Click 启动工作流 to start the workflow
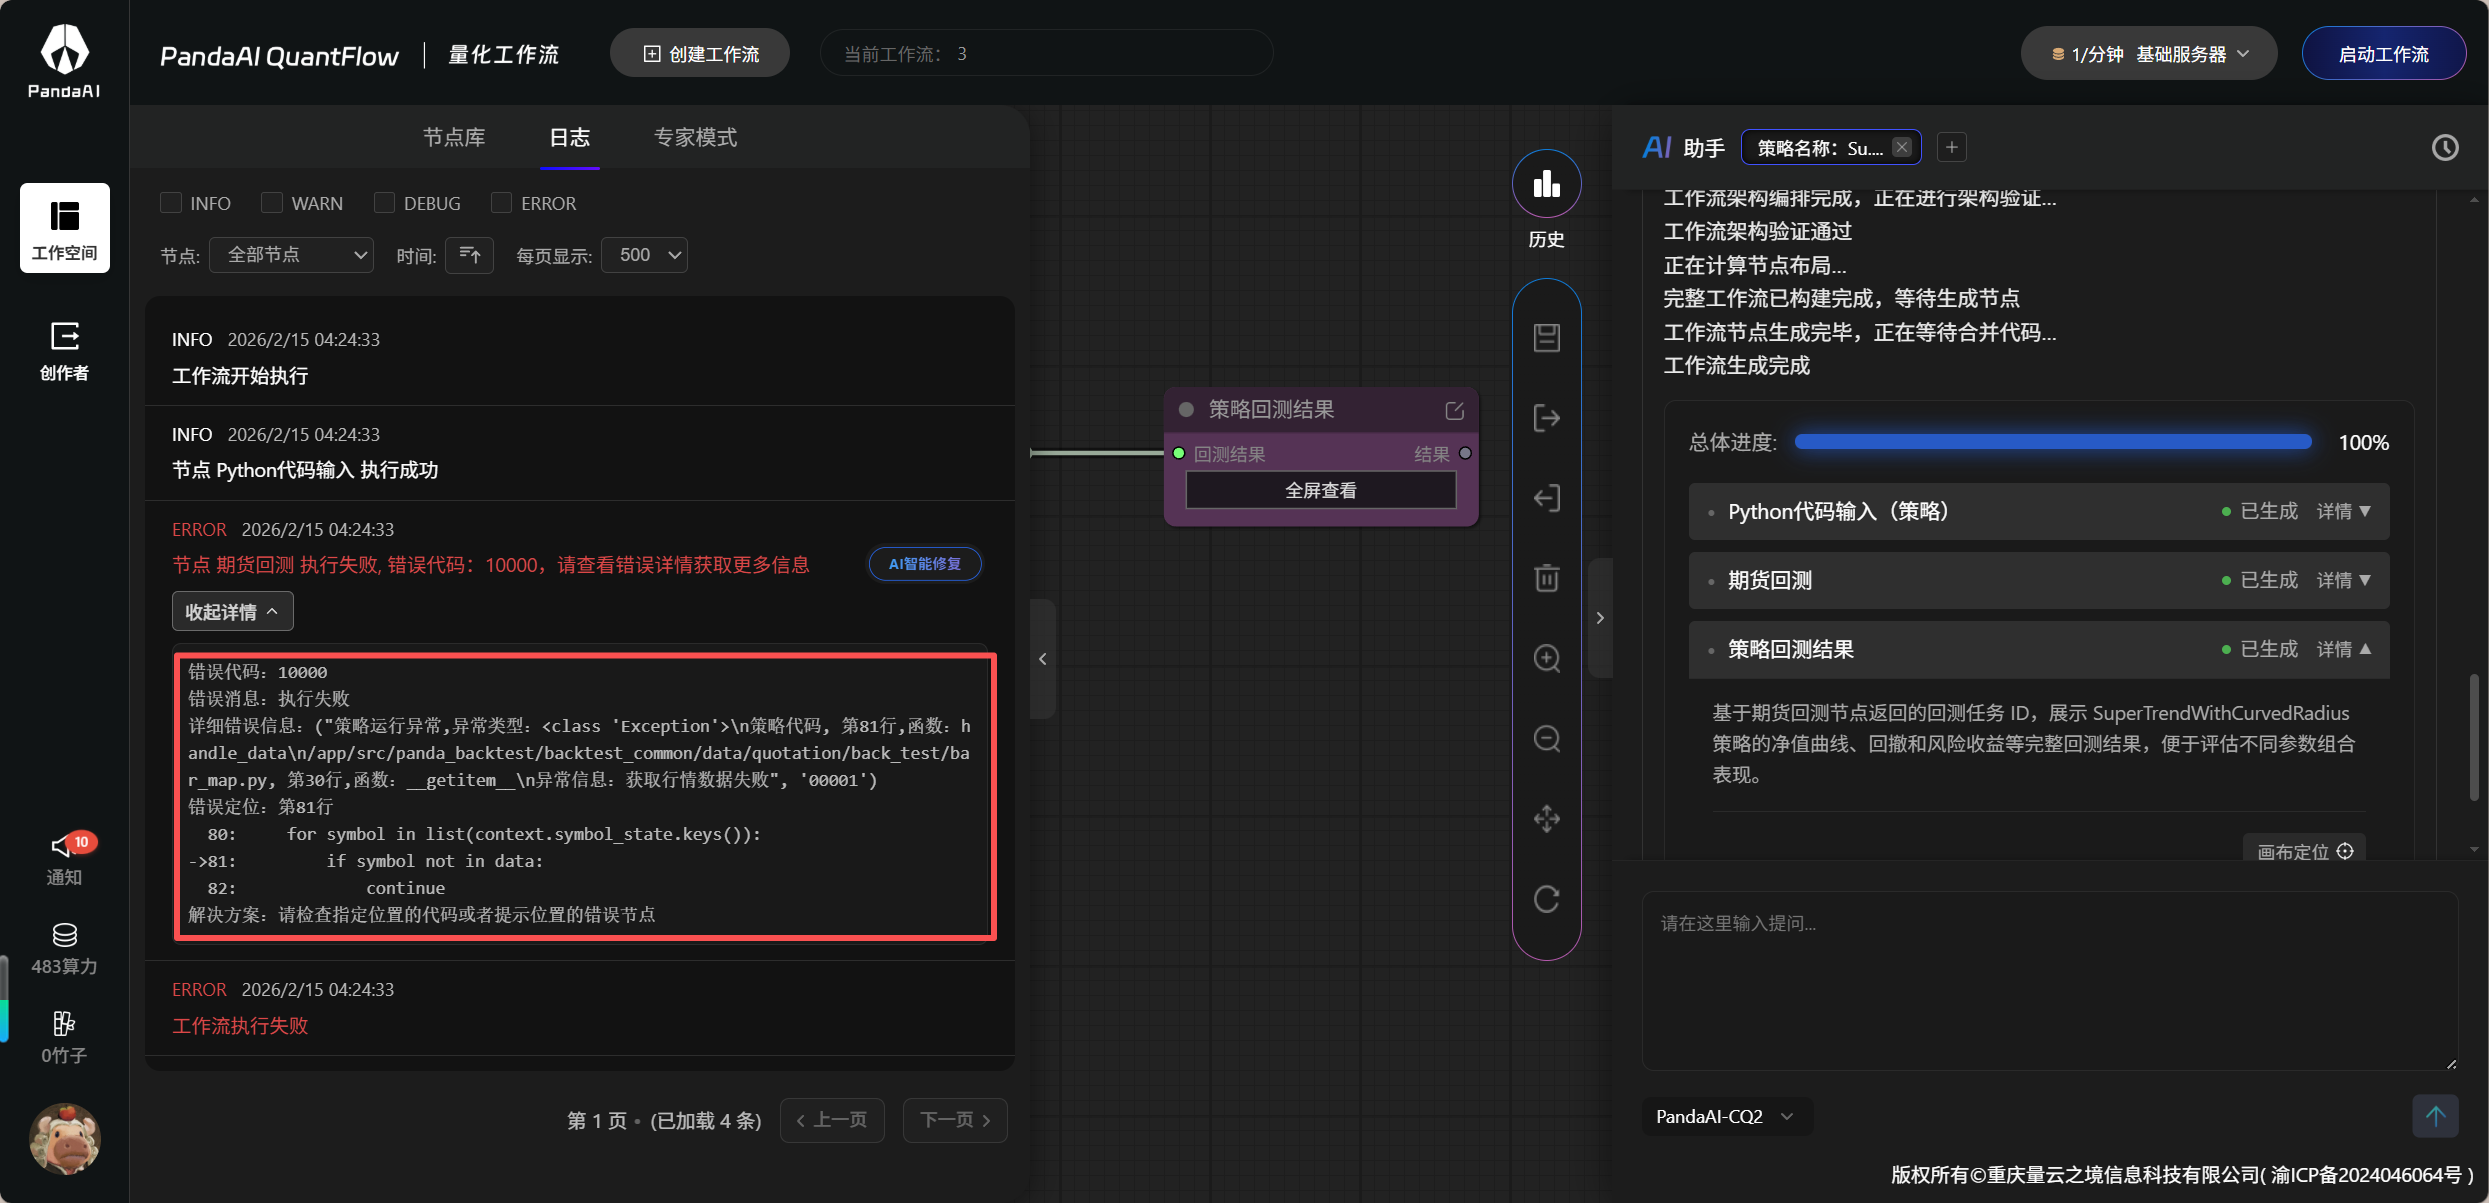Viewport: 2489px width, 1203px height. 2383,54
